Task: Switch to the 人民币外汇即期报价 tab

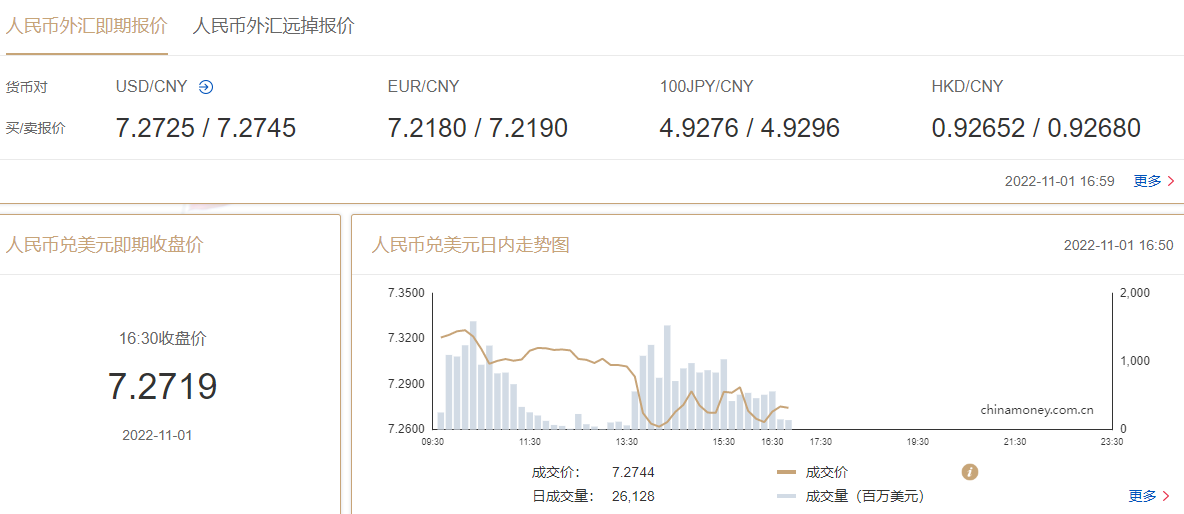Action: [86, 26]
